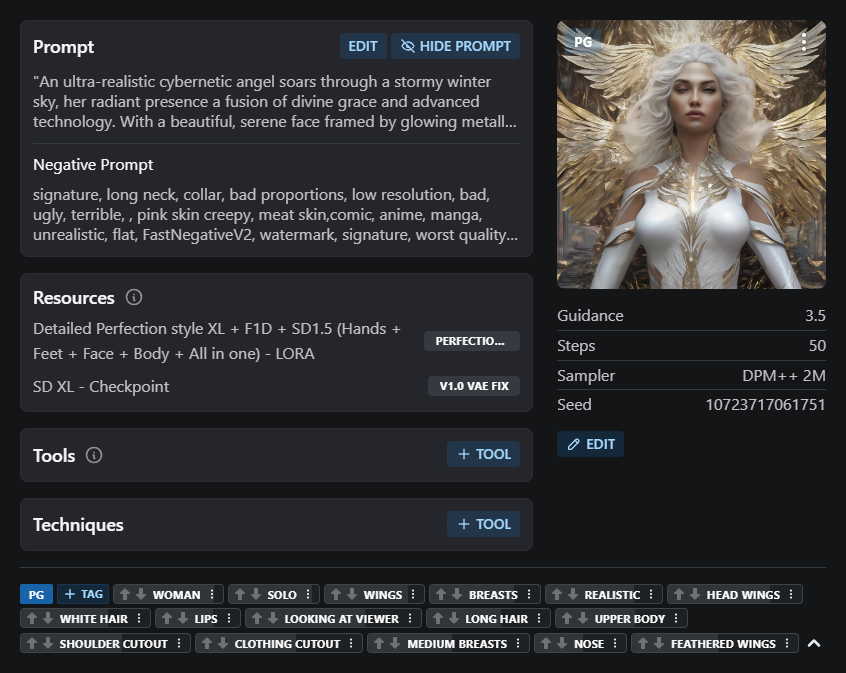
Task: Upvote the HEAD WINGS tag
Action: (679, 594)
